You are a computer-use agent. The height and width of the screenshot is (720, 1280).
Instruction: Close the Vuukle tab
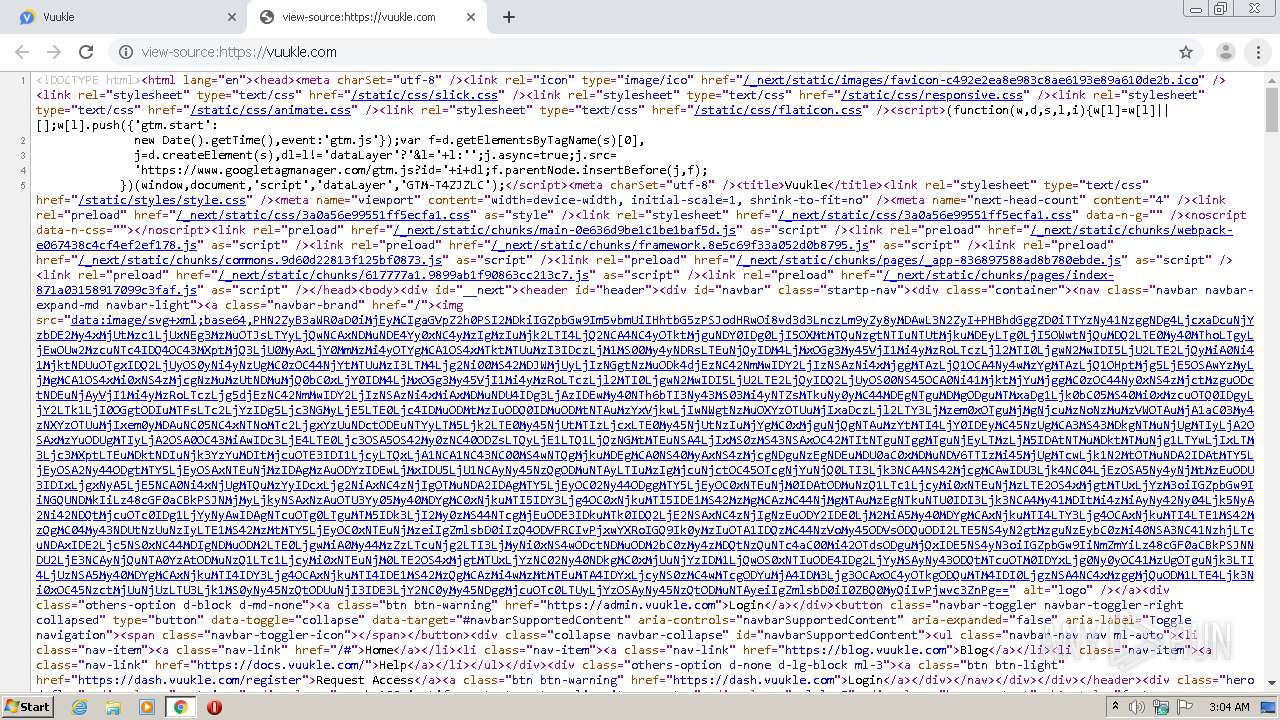click(x=232, y=17)
